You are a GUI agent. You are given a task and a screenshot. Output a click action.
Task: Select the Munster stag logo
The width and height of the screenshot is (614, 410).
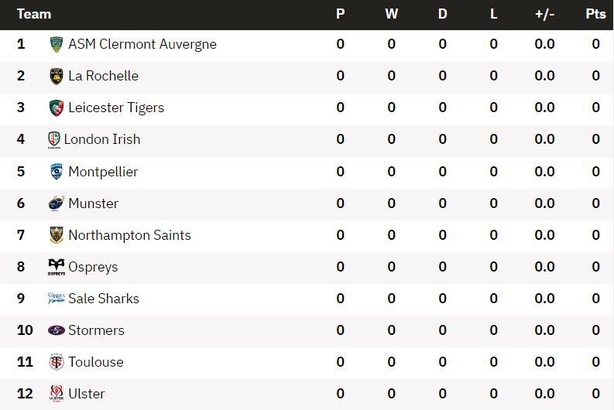56,203
